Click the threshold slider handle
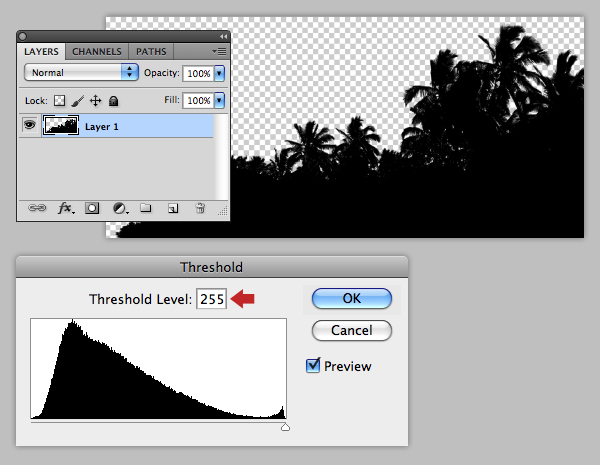 [x=285, y=427]
